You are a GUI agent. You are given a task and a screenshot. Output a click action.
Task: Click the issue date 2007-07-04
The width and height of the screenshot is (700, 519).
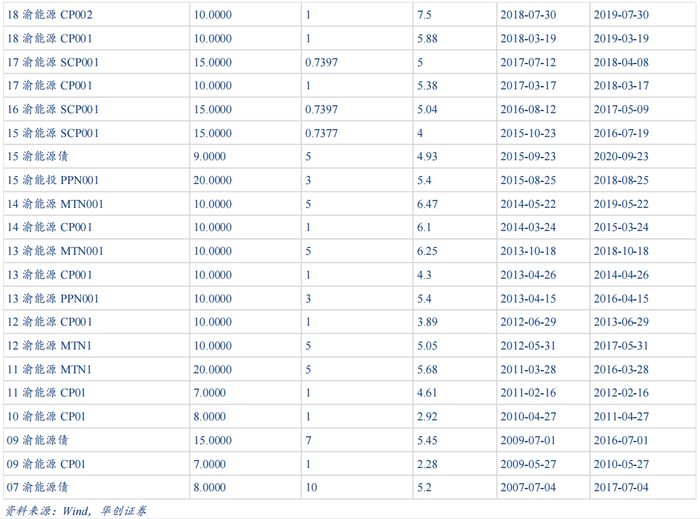(528, 487)
